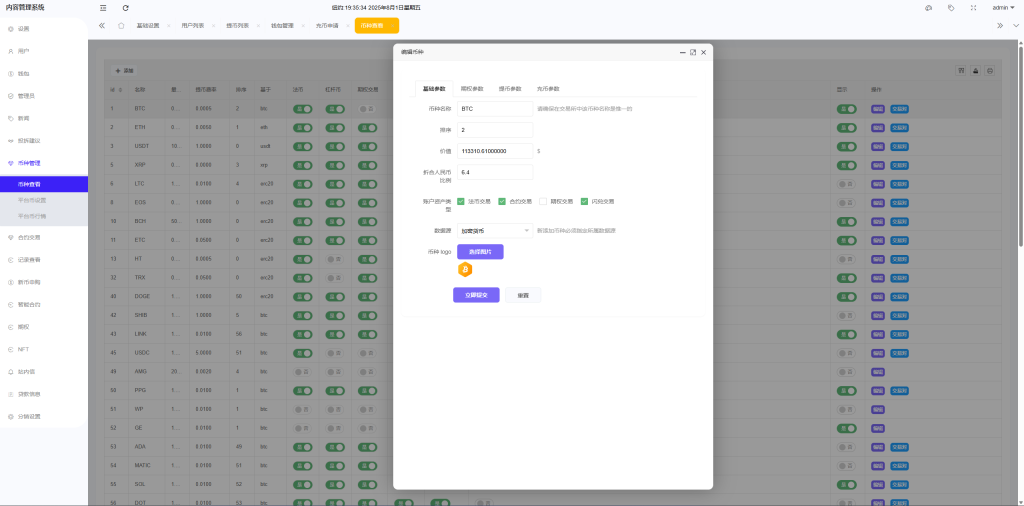
Task: Go to the home tab icon
Action: [121, 25]
